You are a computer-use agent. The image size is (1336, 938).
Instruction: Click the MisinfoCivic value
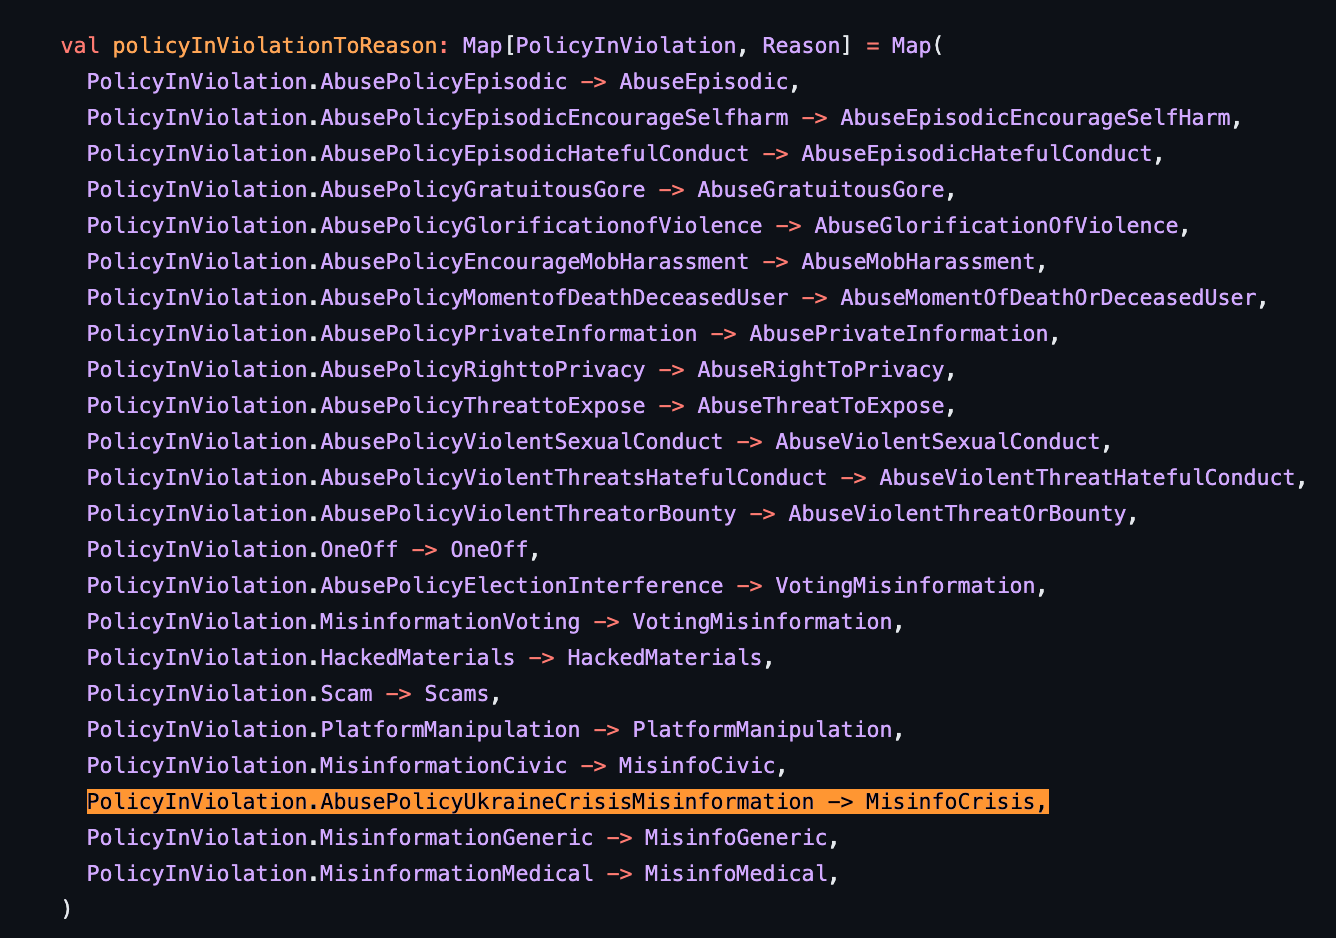(697, 766)
